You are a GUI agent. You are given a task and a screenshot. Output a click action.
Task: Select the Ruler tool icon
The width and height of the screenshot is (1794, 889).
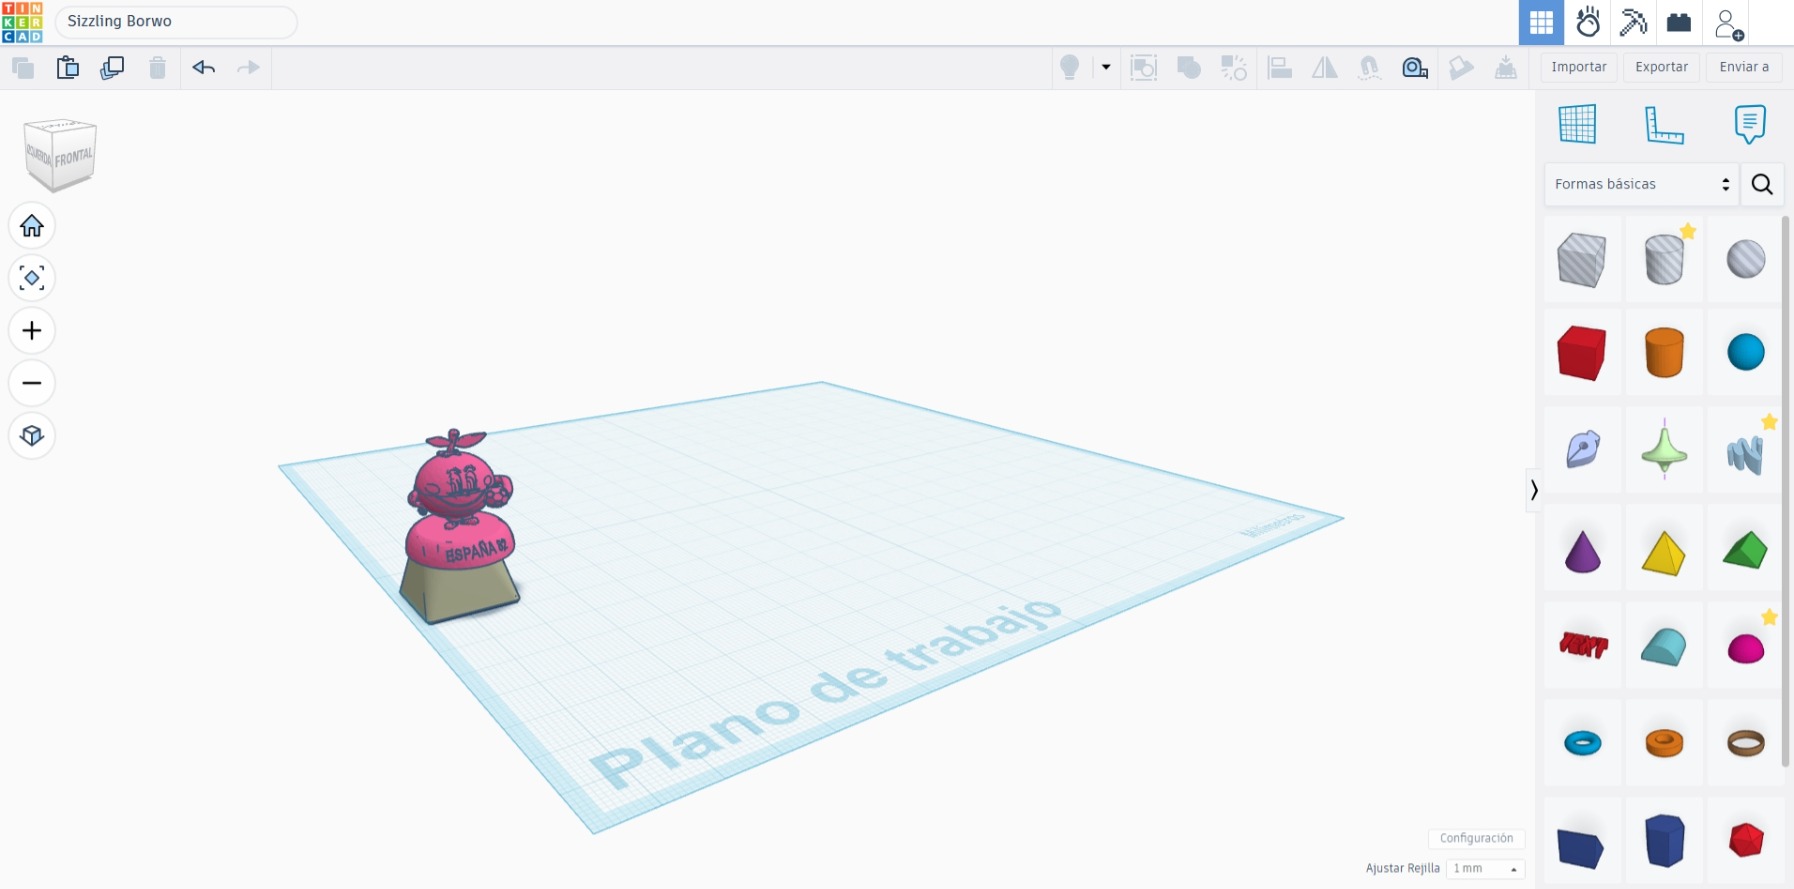[1664, 124]
